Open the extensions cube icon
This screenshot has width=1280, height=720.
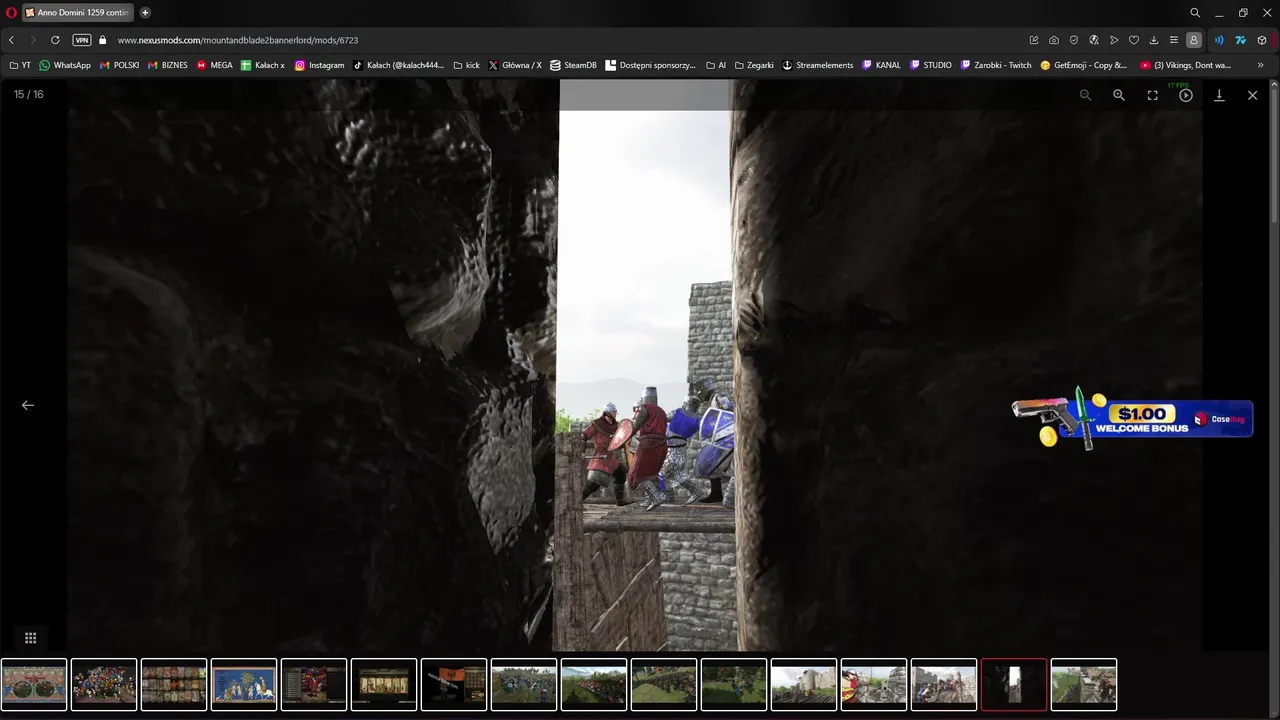[x=1262, y=40]
